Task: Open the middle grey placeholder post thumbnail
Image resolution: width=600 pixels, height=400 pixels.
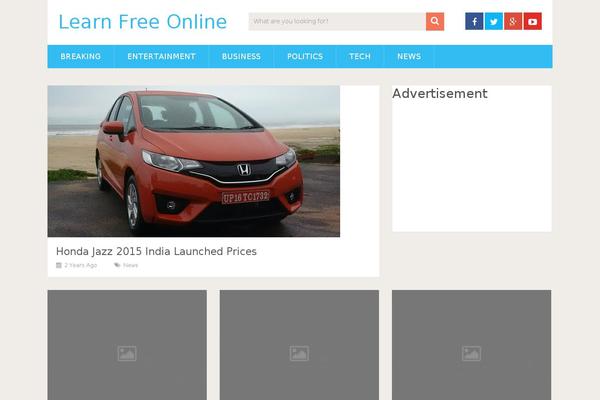Action: pos(299,345)
